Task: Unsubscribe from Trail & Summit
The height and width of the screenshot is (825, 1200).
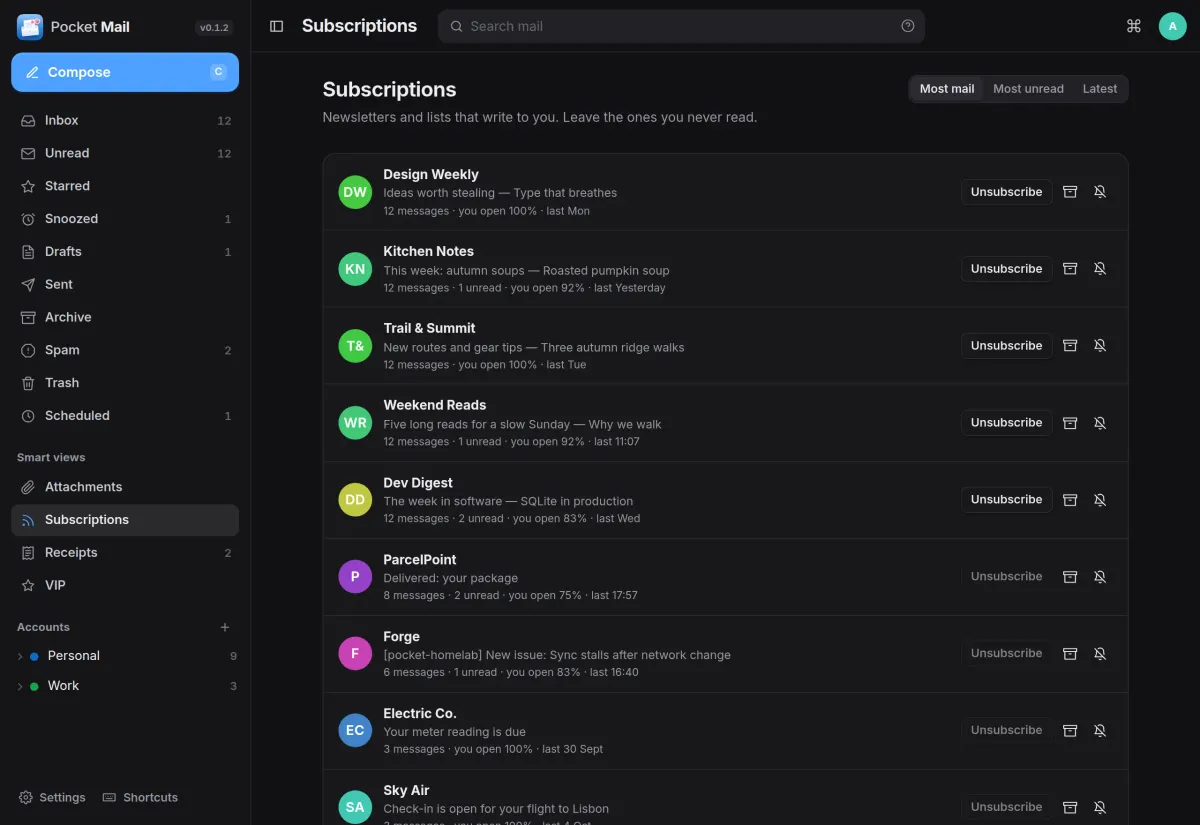Action: (x=1007, y=346)
